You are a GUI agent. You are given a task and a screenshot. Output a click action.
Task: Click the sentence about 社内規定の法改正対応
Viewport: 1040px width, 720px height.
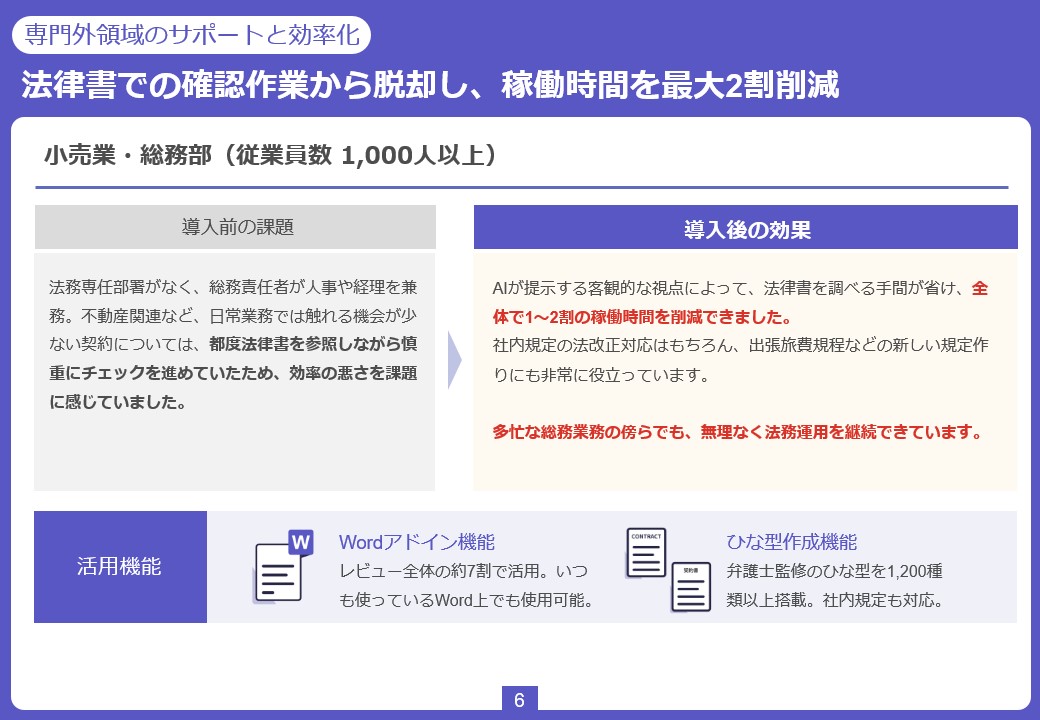[x=740, y=346]
